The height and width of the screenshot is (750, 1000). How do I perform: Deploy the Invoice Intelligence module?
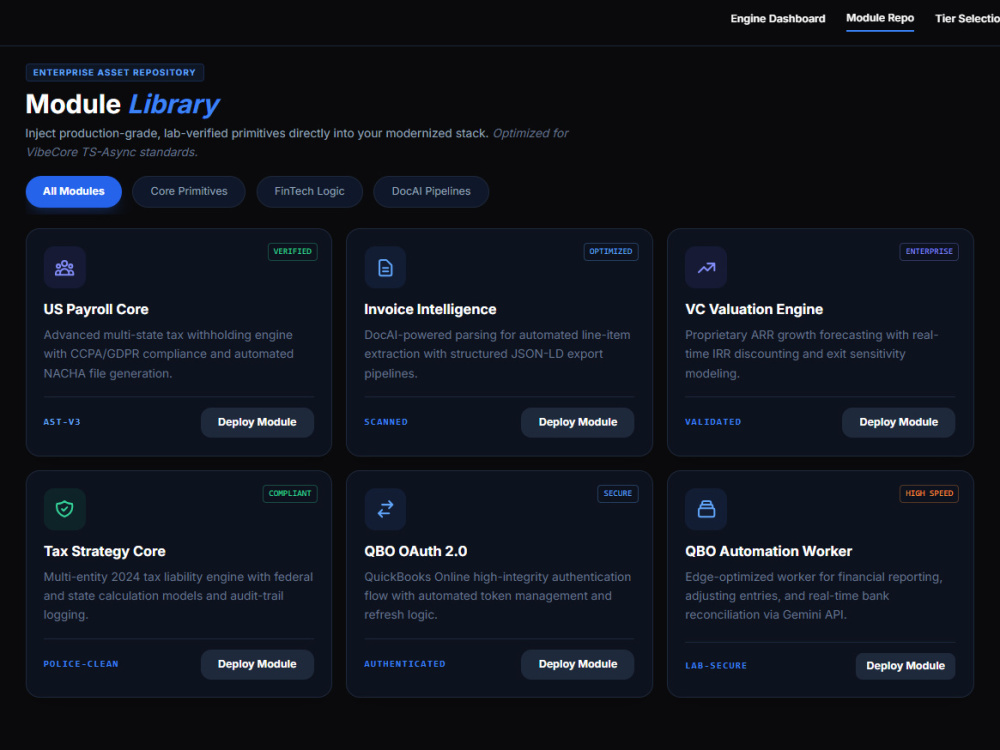[578, 422]
